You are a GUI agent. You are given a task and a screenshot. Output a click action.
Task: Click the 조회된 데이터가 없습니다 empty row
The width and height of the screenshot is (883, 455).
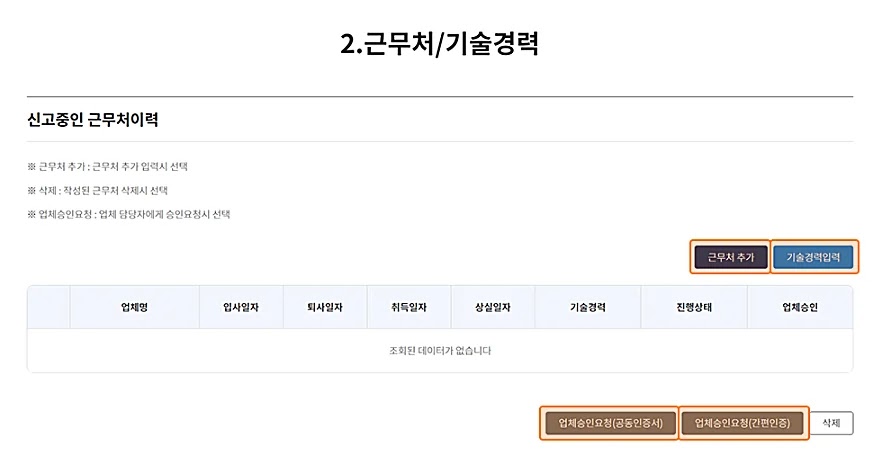(440, 351)
